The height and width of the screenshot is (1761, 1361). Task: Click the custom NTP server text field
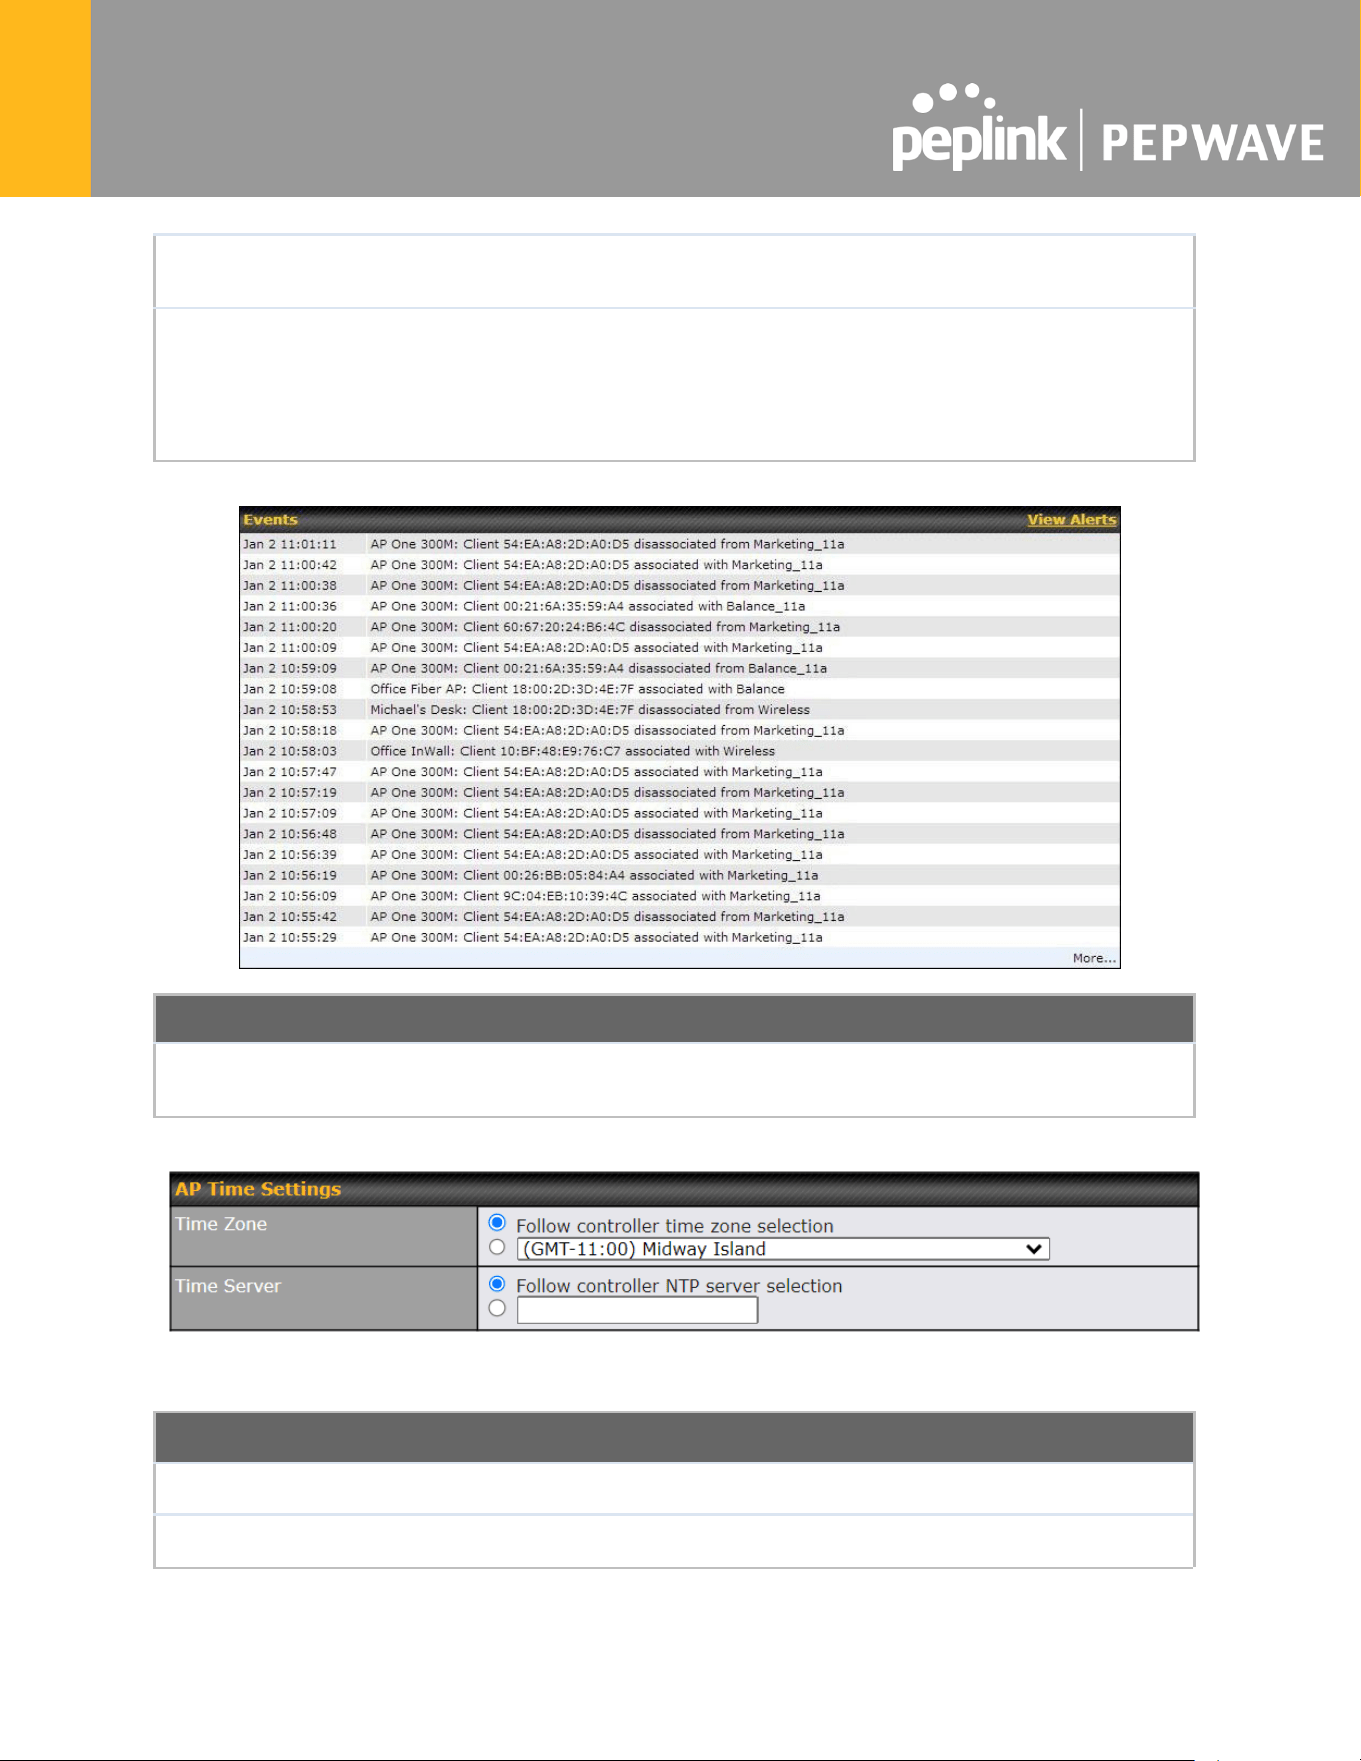[637, 1310]
